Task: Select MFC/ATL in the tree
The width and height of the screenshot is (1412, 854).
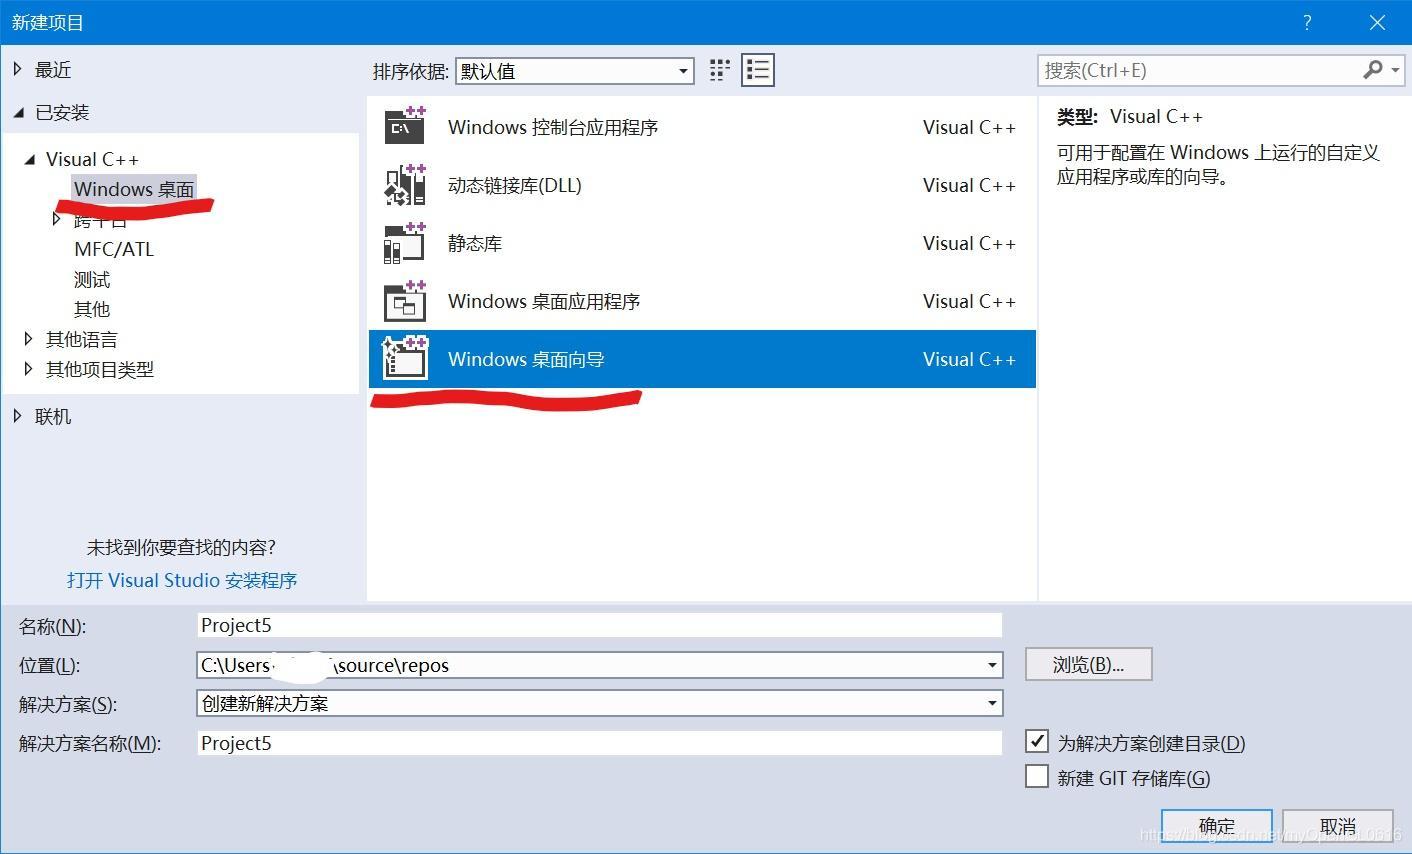Action: (x=114, y=249)
